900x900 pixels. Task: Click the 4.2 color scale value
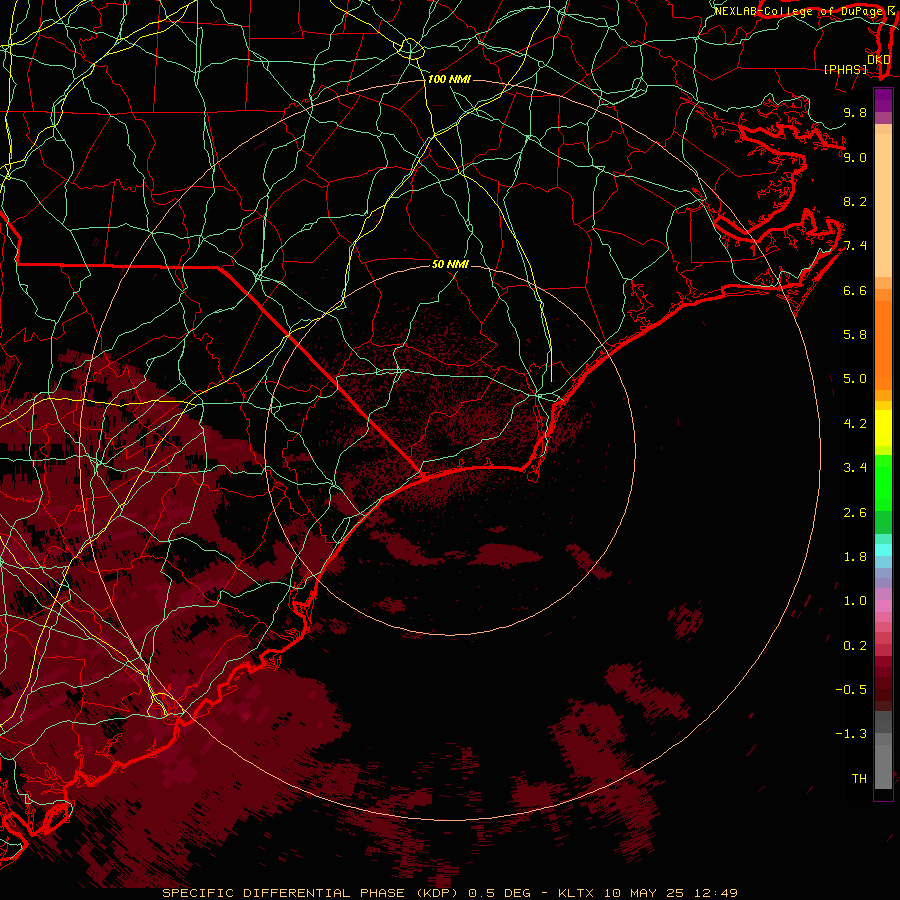855,424
